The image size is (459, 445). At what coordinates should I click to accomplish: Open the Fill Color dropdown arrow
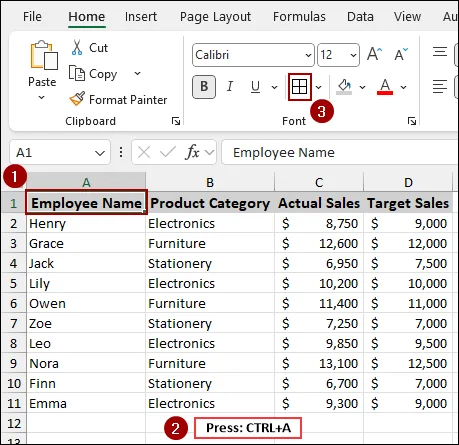tap(362, 87)
